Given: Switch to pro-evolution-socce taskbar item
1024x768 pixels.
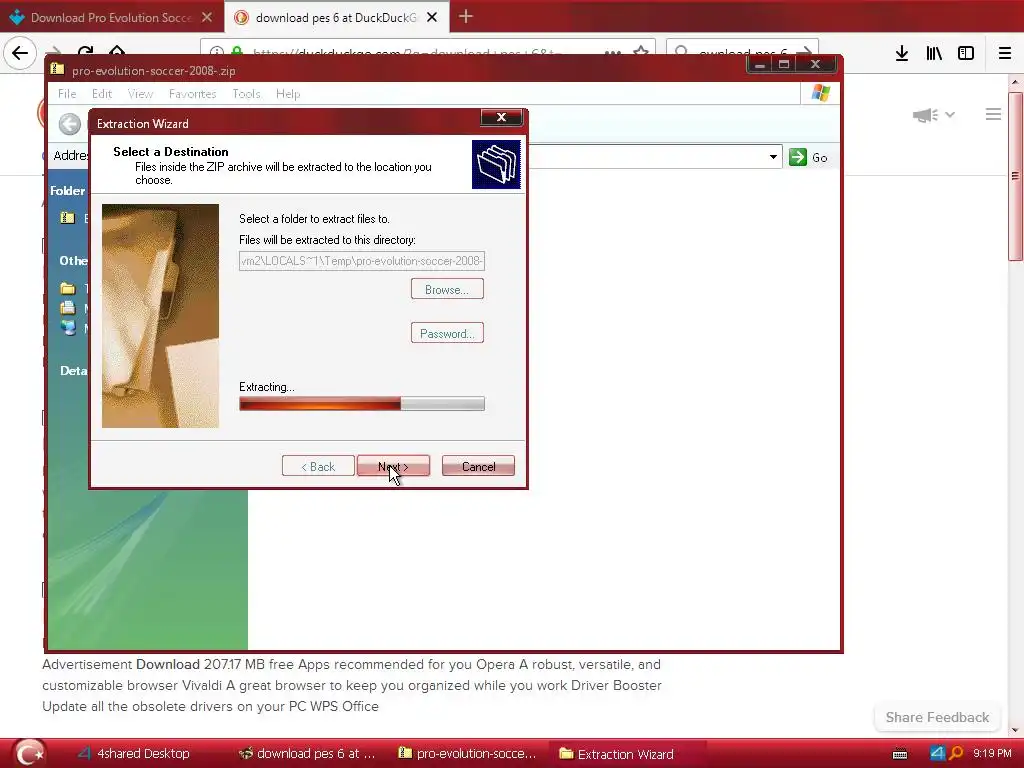Looking at the screenshot, I should 467,754.
